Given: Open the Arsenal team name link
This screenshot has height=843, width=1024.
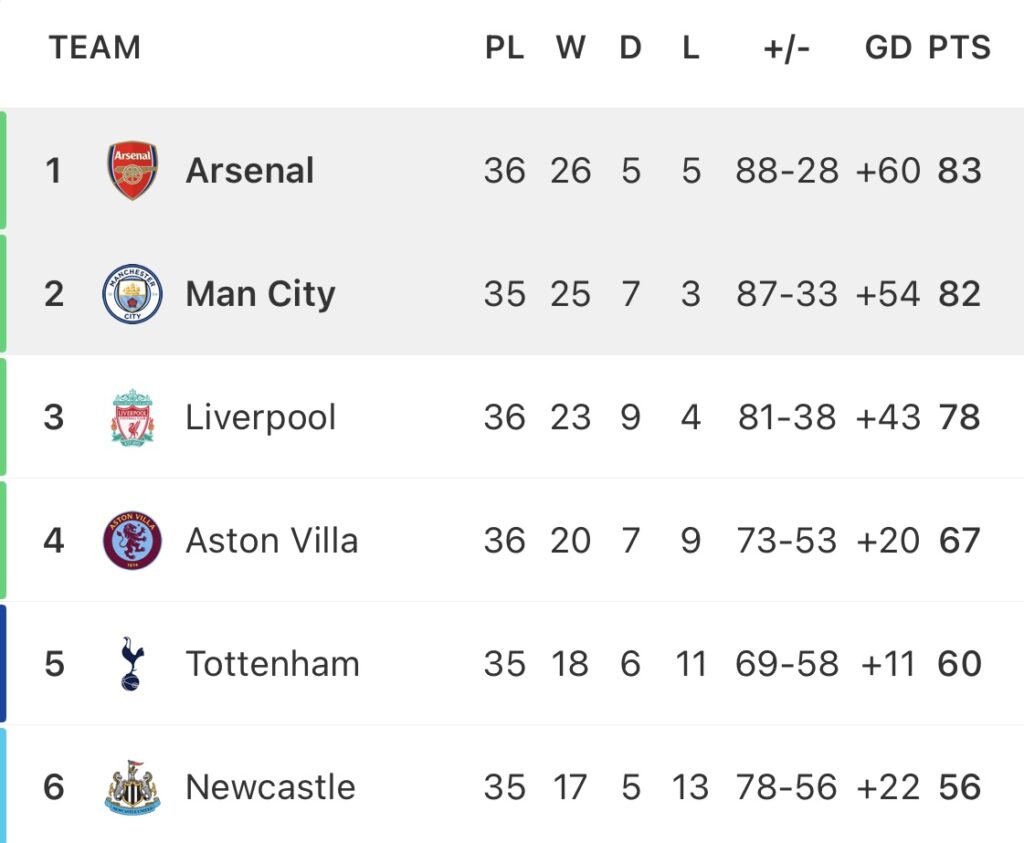Looking at the screenshot, I should (250, 170).
